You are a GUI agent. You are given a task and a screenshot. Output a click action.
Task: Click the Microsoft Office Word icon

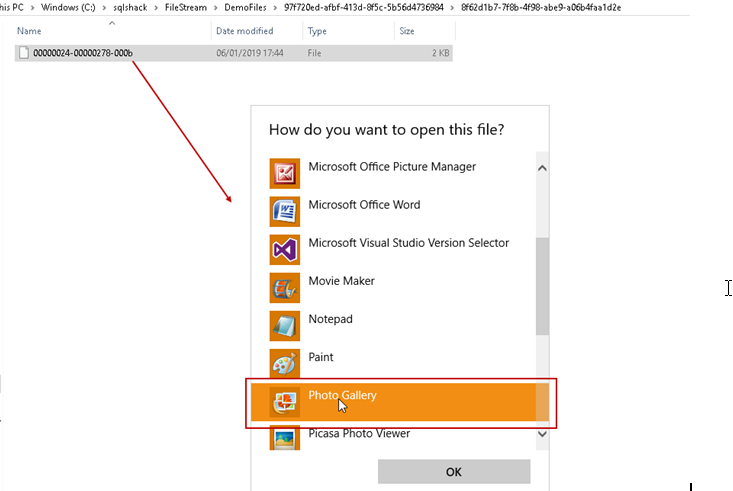[285, 211]
